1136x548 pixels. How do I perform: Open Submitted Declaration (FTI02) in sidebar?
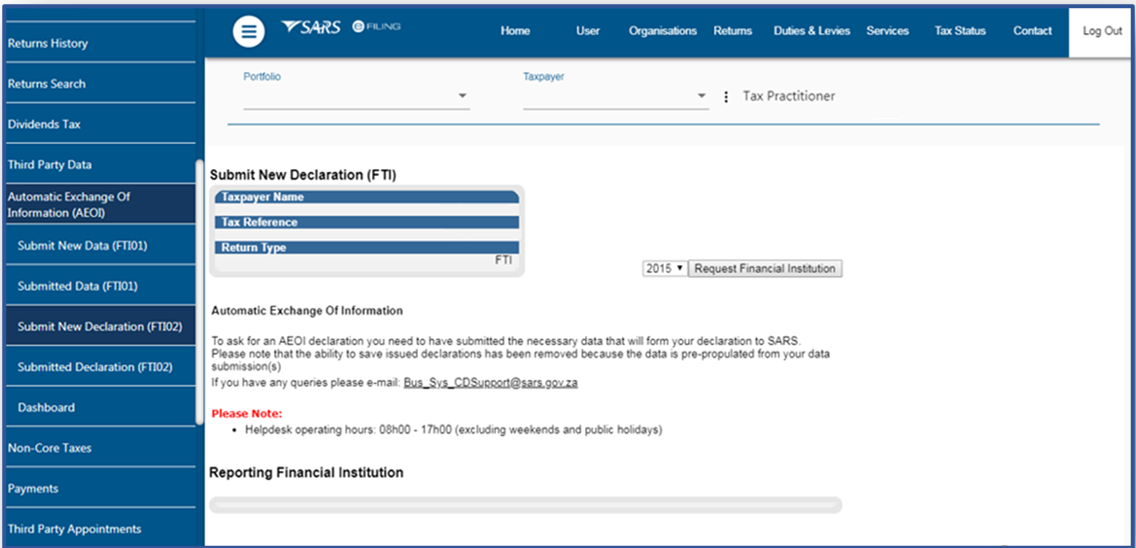95,367
